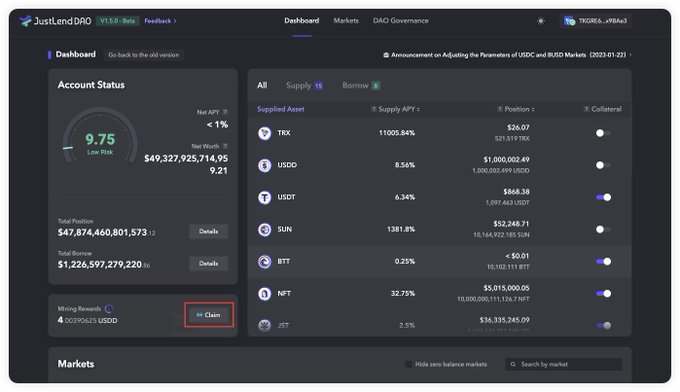Screen dimensions: 680x392
Task: Enable collateral for SUN
Action: 603,229
